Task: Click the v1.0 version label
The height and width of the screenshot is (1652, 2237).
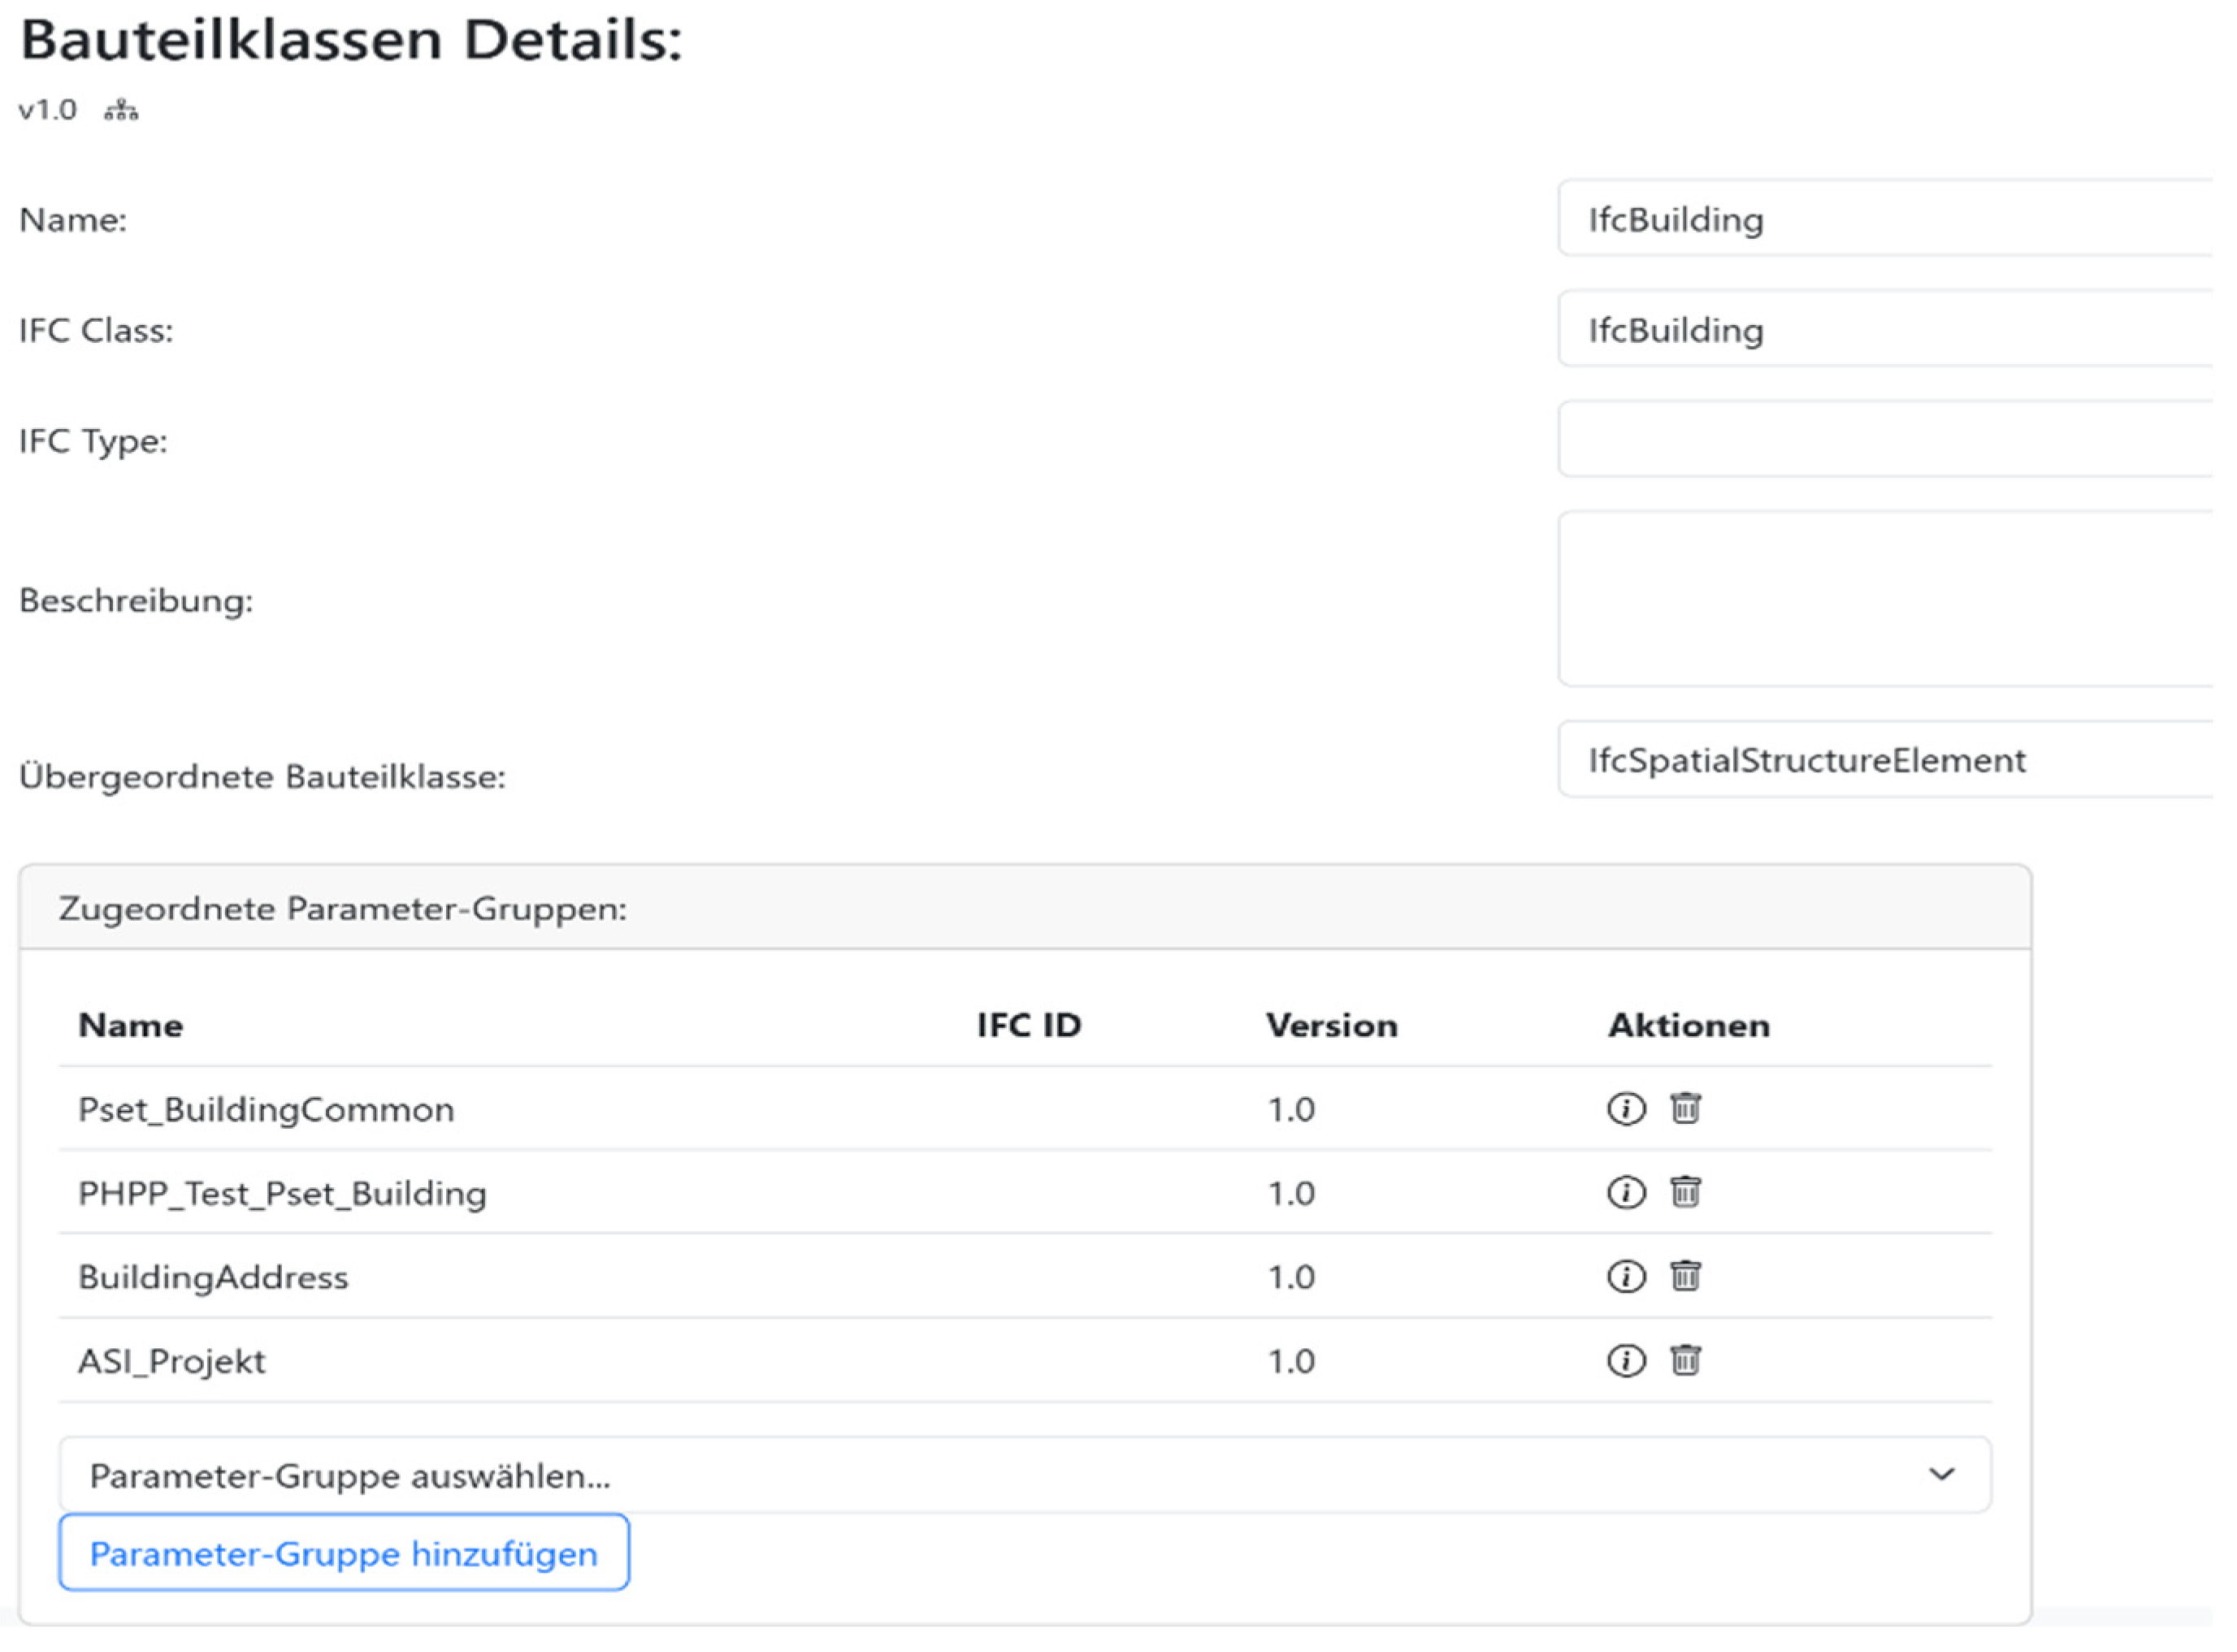Action: [x=48, y=110]
